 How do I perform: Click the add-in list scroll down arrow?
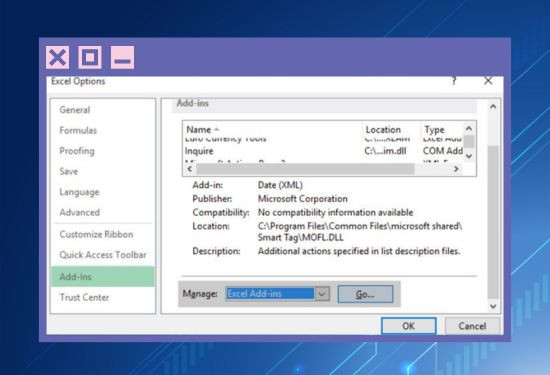(x=469, y=156)
